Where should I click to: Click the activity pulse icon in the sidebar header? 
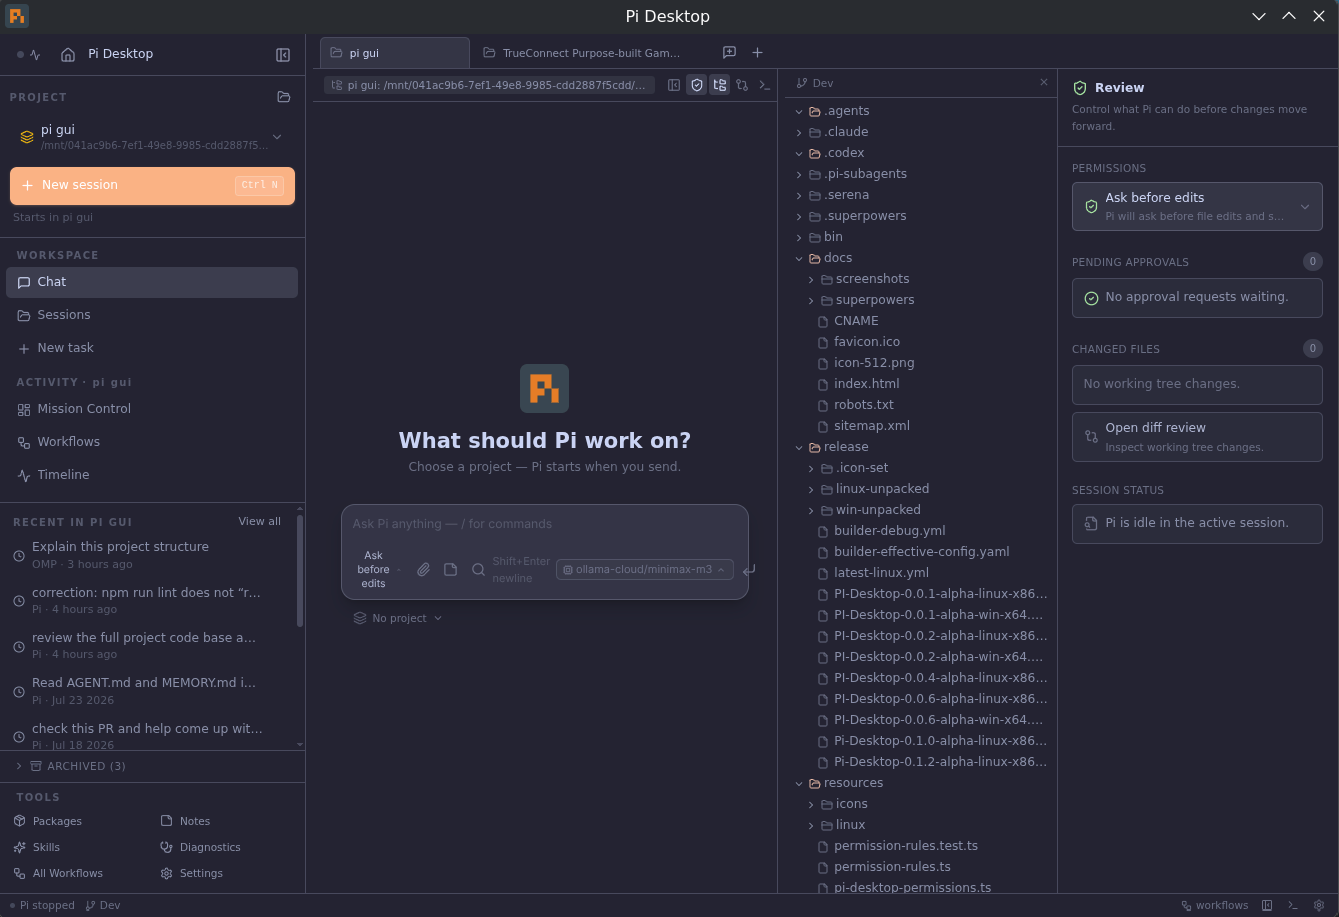(x=36, y=55)
